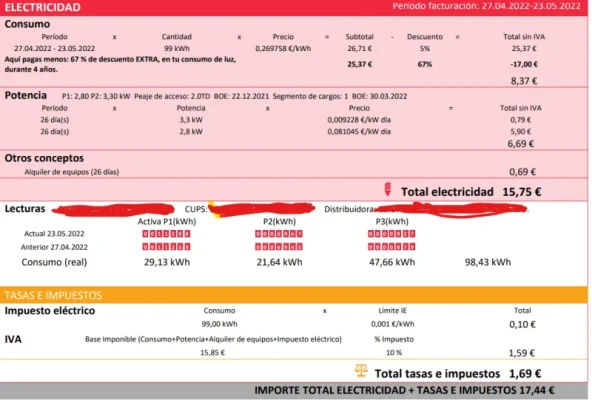
Task: Click the light bulb icon beside Total electricidad
Action: (387, 189)
